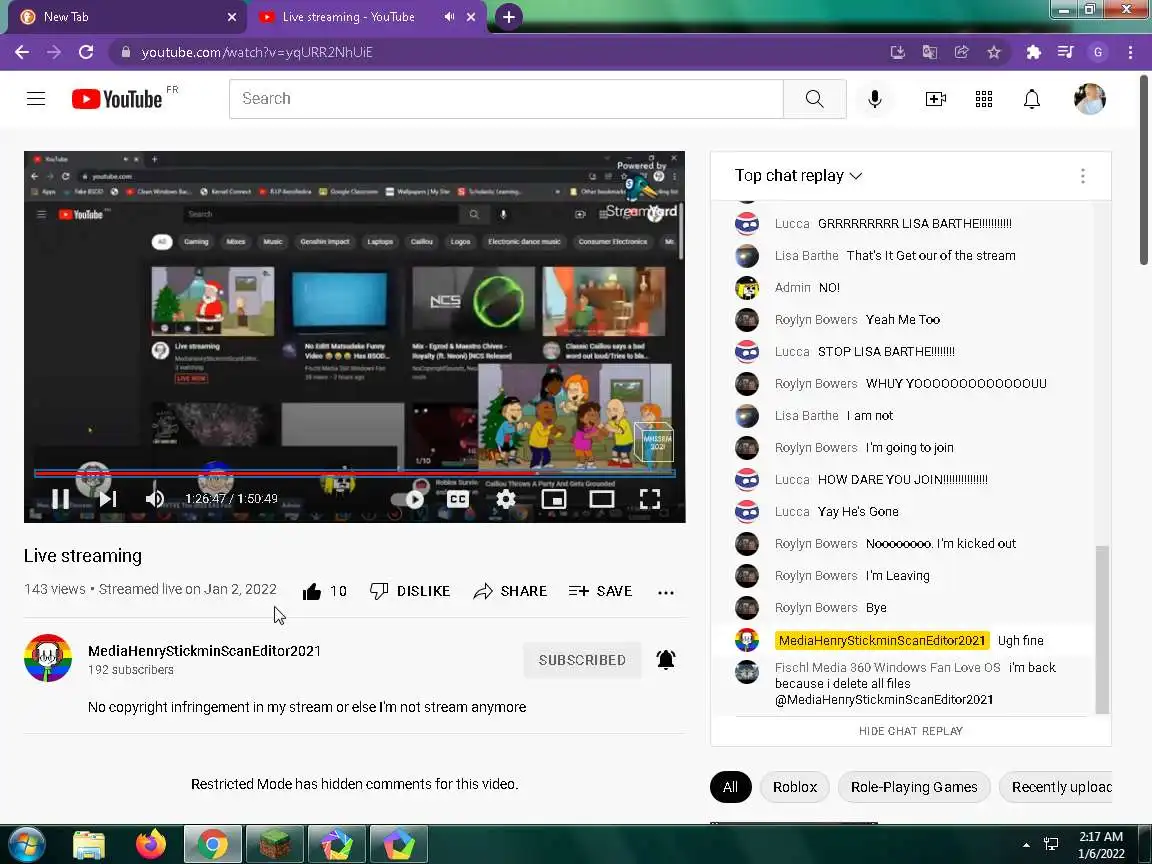Share this page via toolbar share icon
1152x864 pixels.
coord(962,52)
